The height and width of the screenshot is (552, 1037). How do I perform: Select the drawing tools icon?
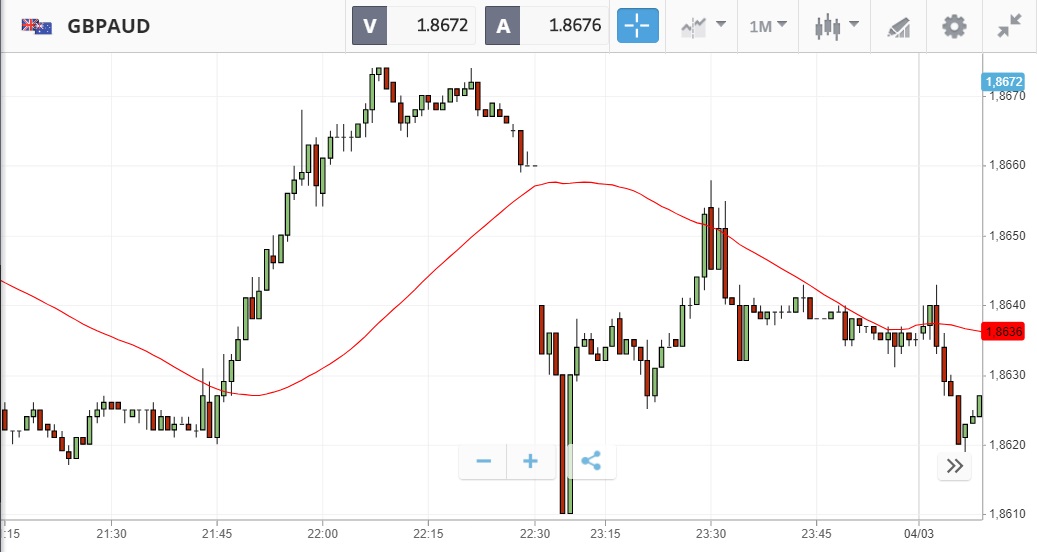[x=898, y=27]
